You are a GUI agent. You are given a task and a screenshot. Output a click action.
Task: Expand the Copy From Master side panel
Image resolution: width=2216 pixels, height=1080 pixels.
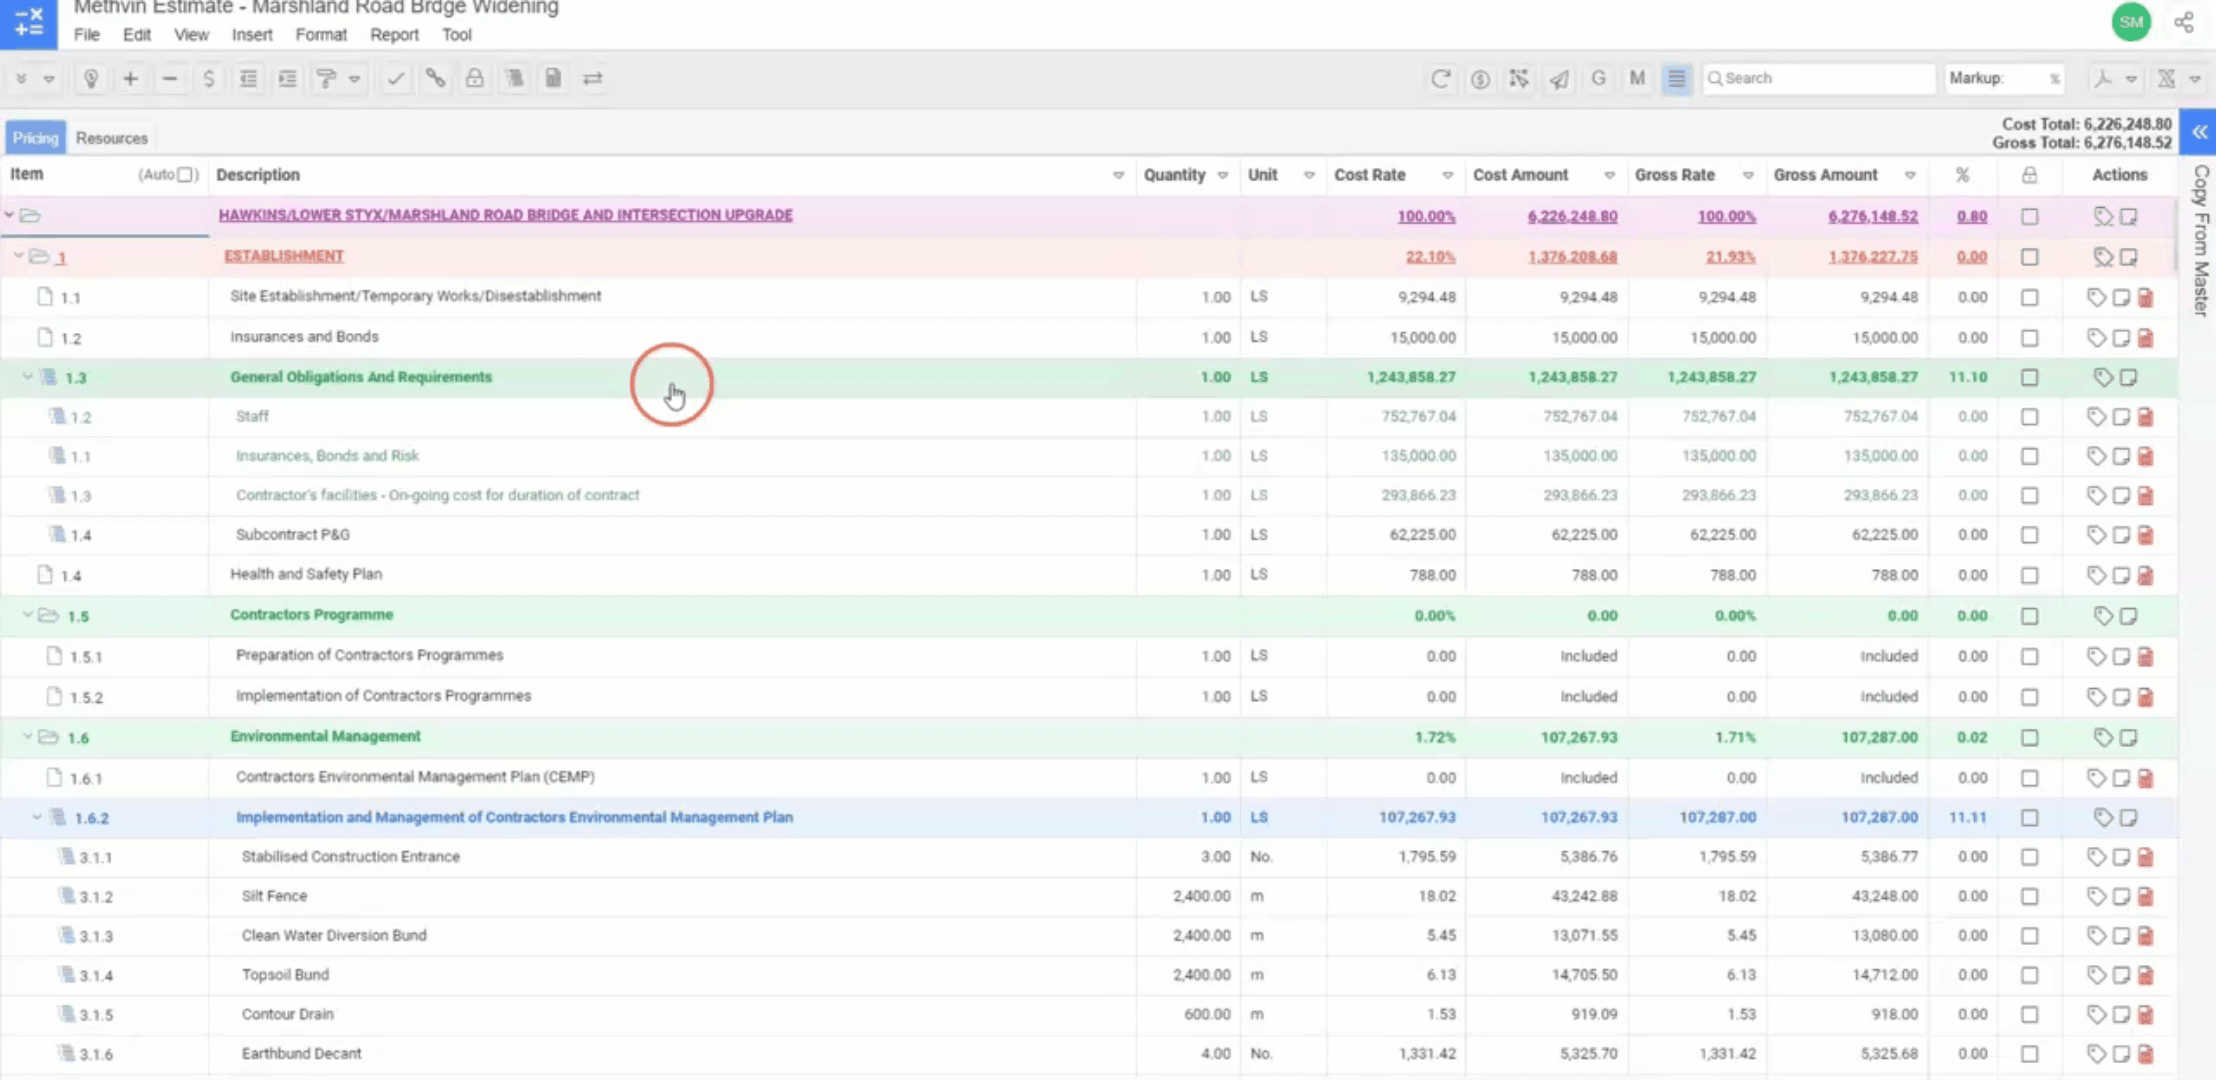coord(2200,132)
